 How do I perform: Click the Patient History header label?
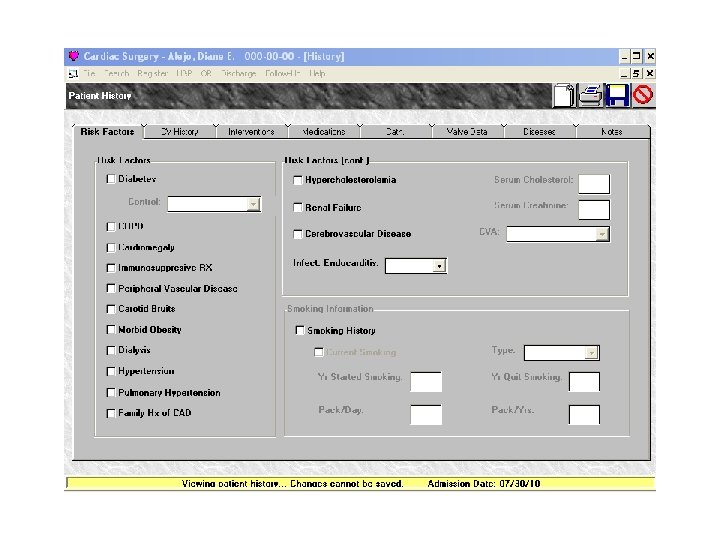click(x=100, y=96)
